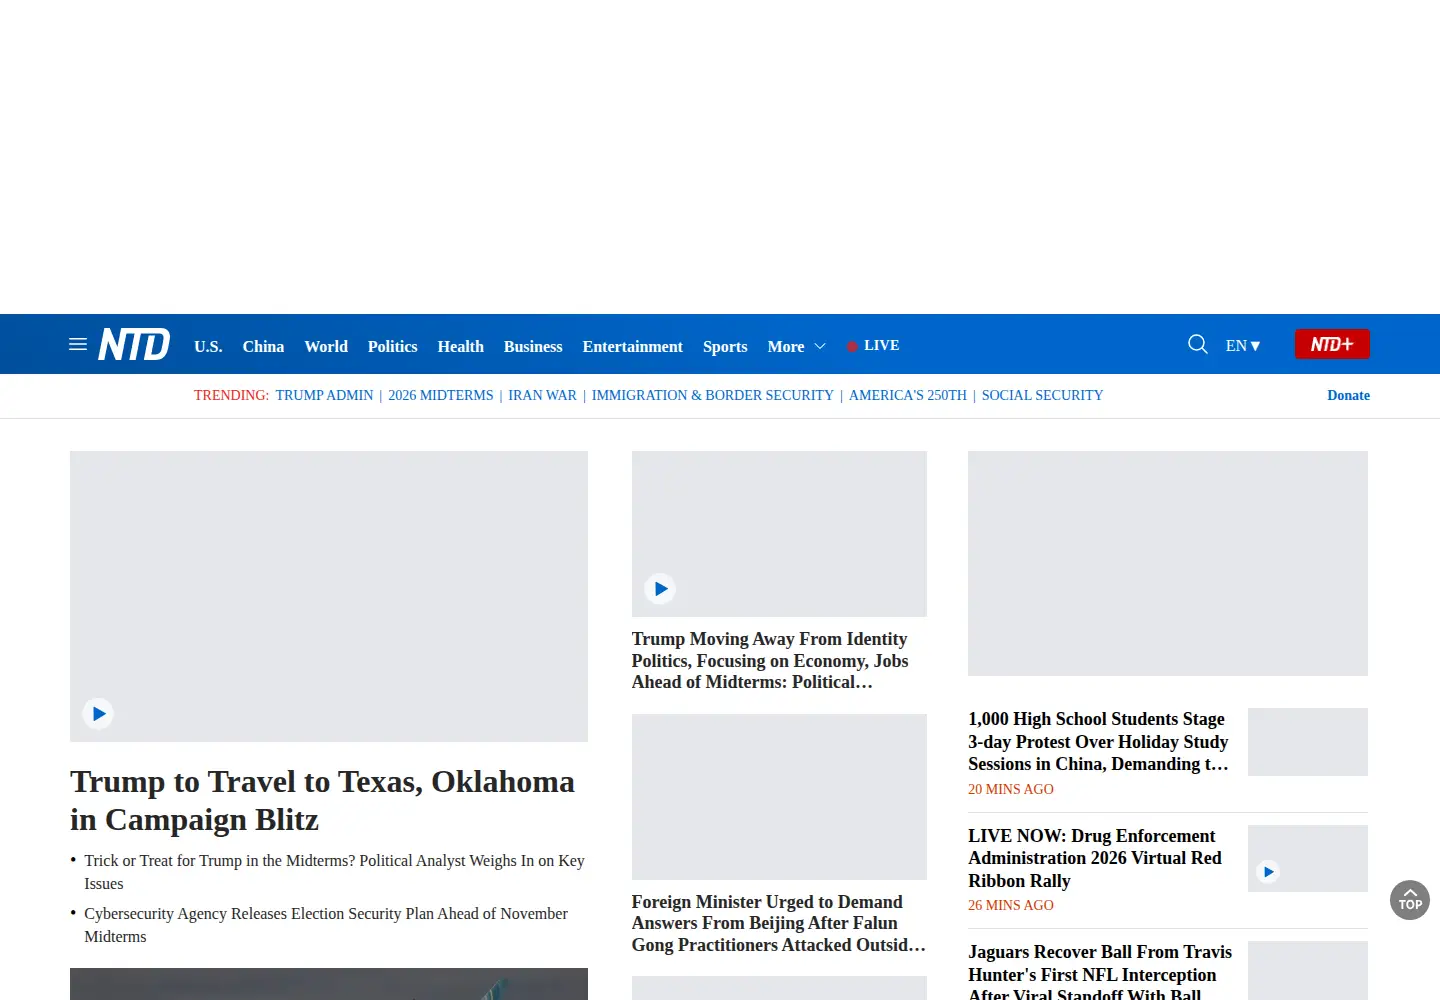Open Trump to Travel to Texas headline

[x=322, y=800]
